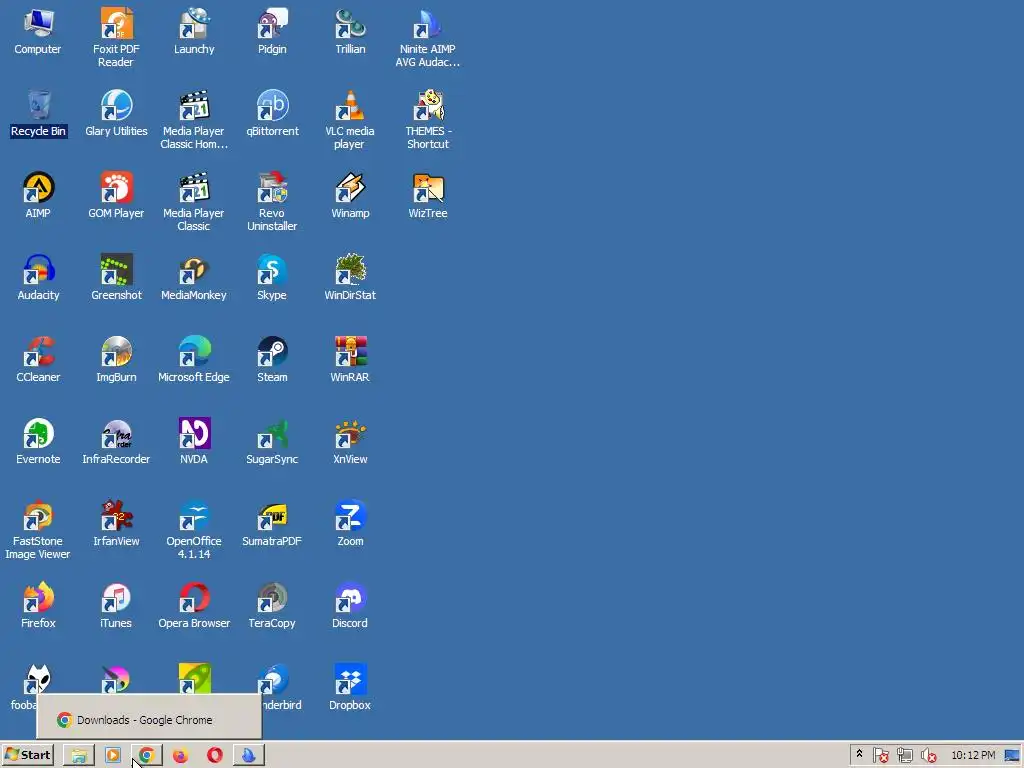Select the OpenOffice 4.1.14 shortcut
This screenshot has width=1024, height=768.
pos(194,530)
